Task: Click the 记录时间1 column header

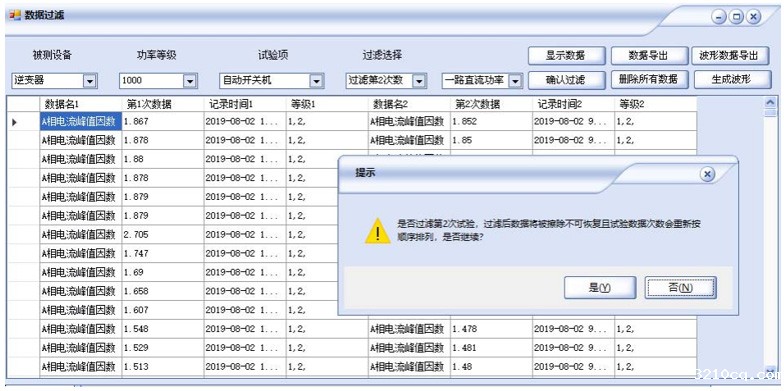Action: 245,104
